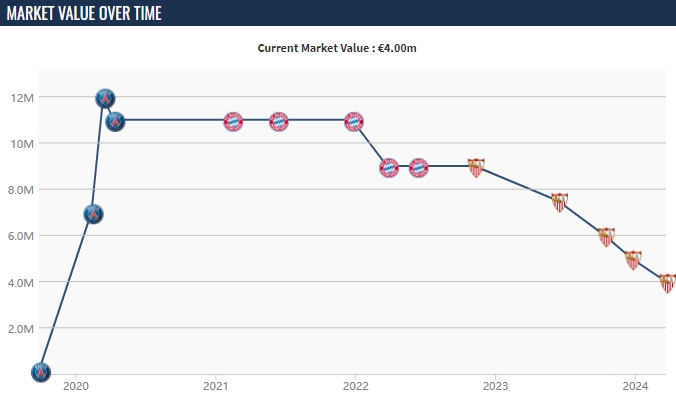The image size is (676, 399).
Task: Click the PSG crest at zero value
Action: click(x=41, y=372)
